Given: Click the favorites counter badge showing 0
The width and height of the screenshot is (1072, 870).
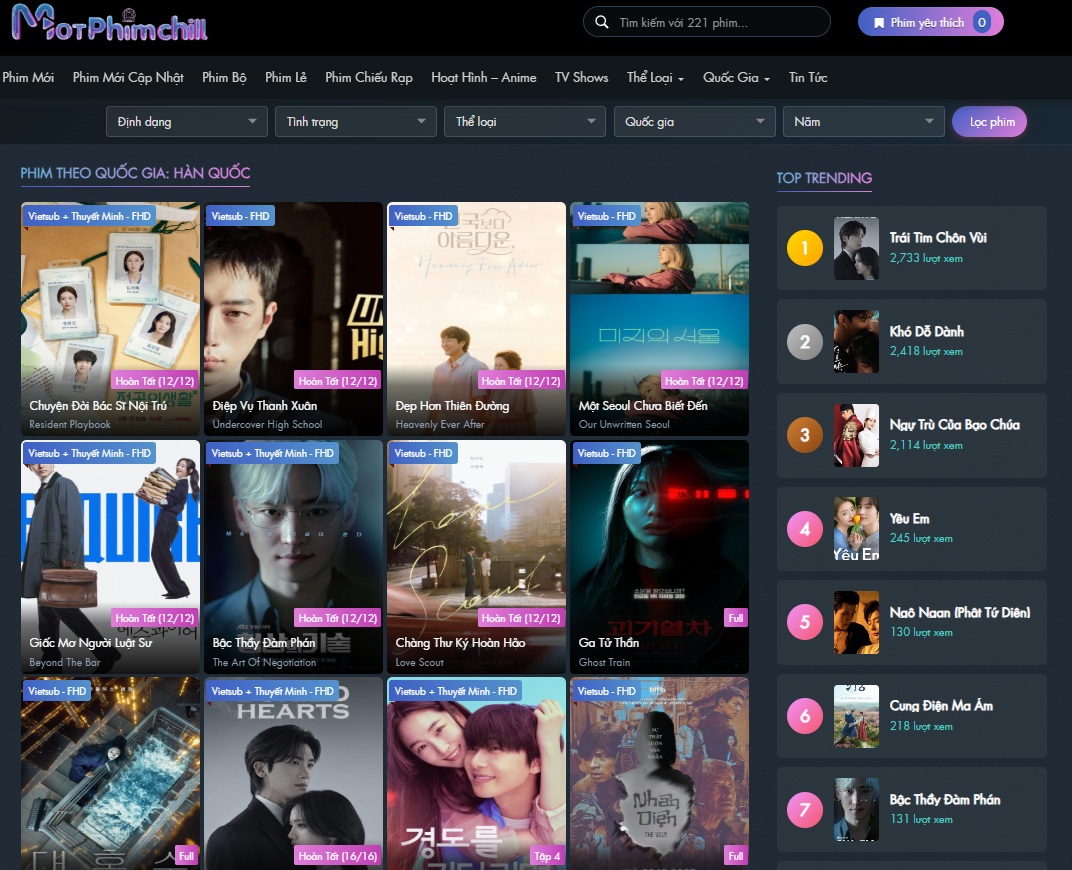Looking at the screenshot, I should tap(981, 22).
